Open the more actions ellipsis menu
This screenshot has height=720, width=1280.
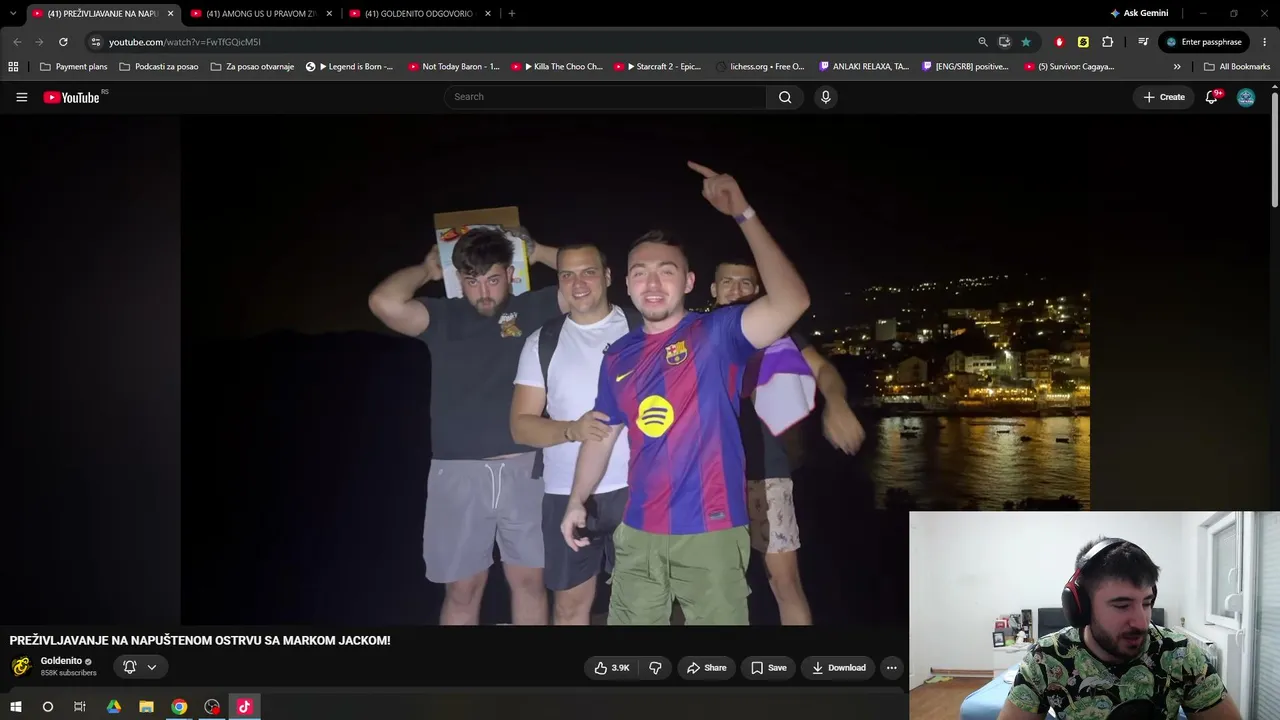point(891,668)
